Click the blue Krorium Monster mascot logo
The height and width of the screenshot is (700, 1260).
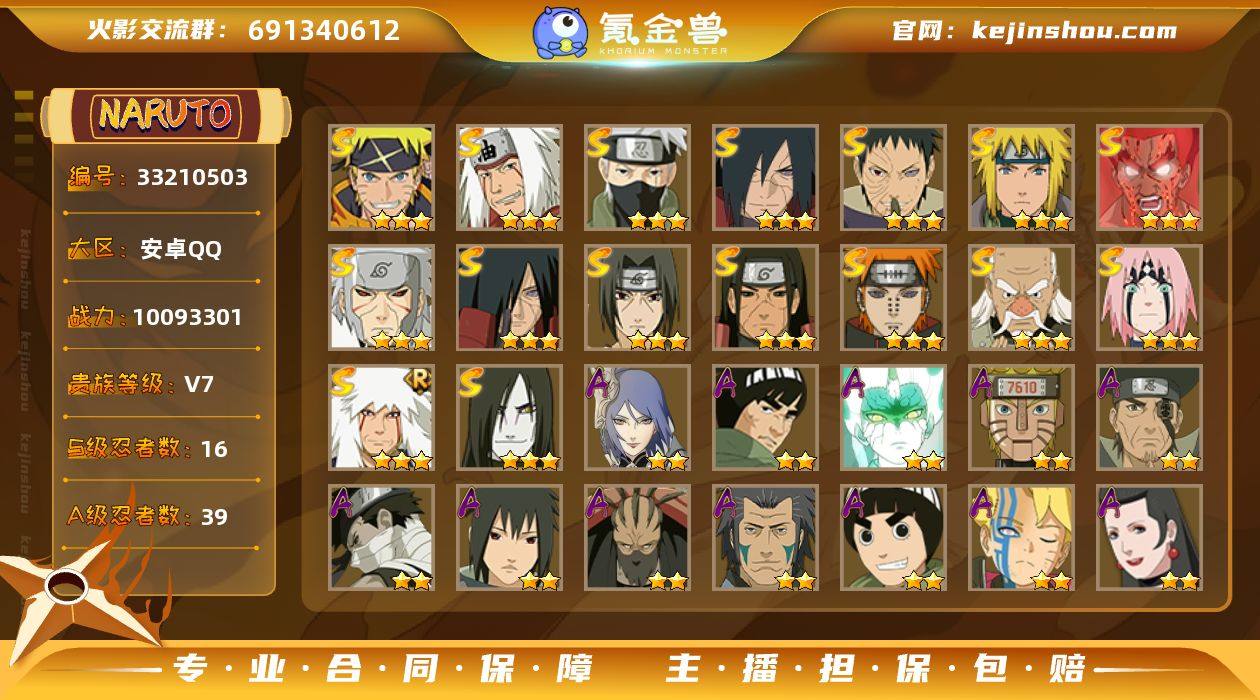coord(559,31)
